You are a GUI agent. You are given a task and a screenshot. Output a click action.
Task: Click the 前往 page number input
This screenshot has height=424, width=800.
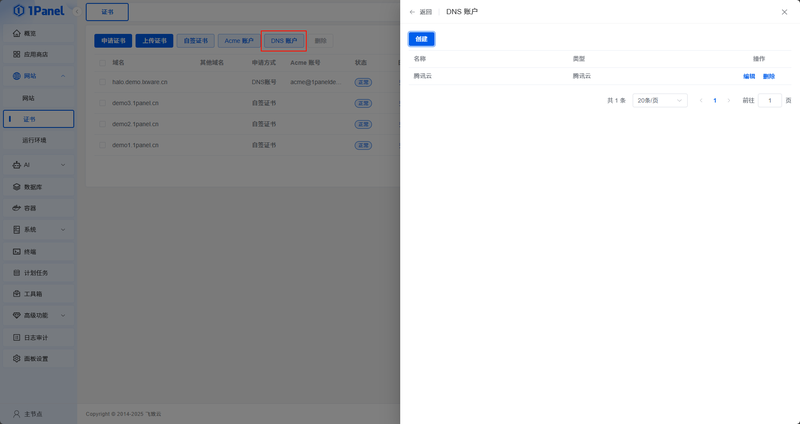[x=770, y=101]
